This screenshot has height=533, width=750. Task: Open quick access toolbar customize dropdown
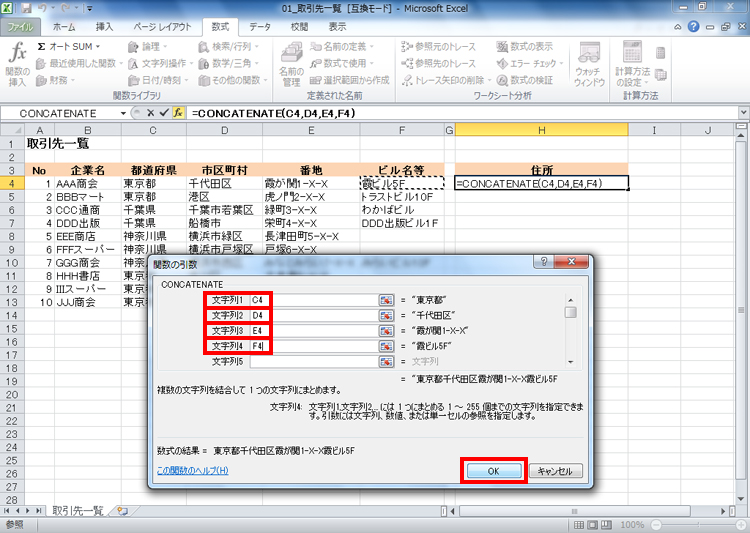point(89,9)
